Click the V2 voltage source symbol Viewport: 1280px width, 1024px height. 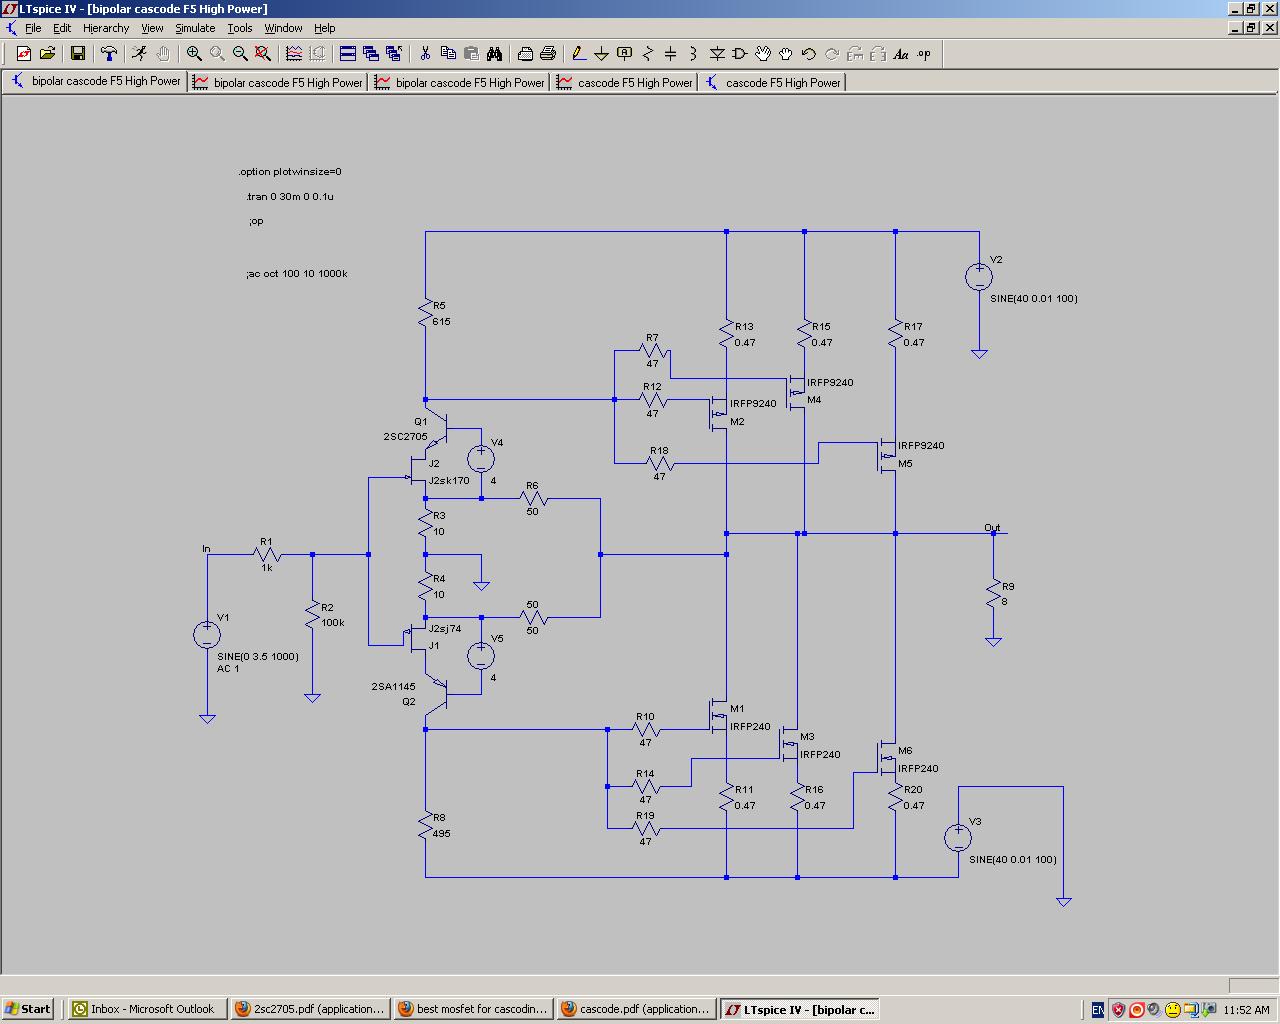978,277
